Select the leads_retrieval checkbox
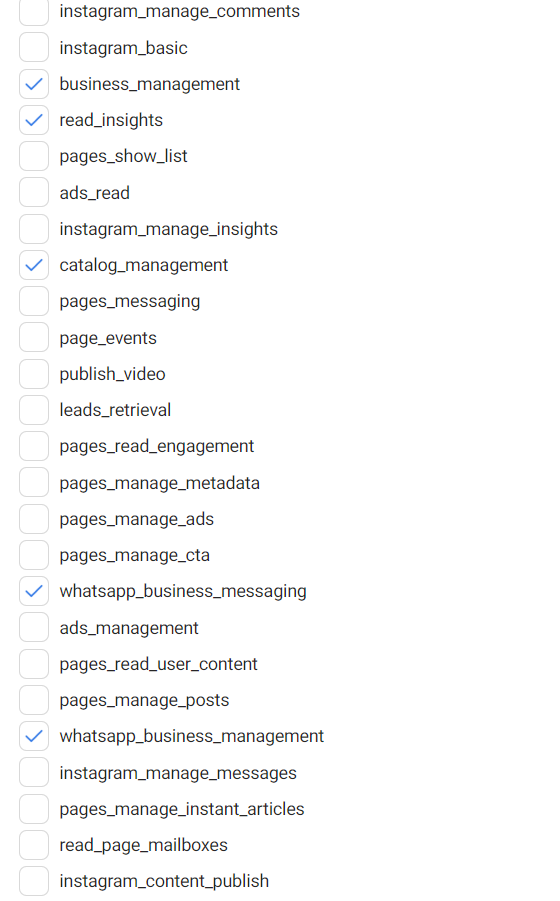Screen dimensions: 560x901 point(34,410)
